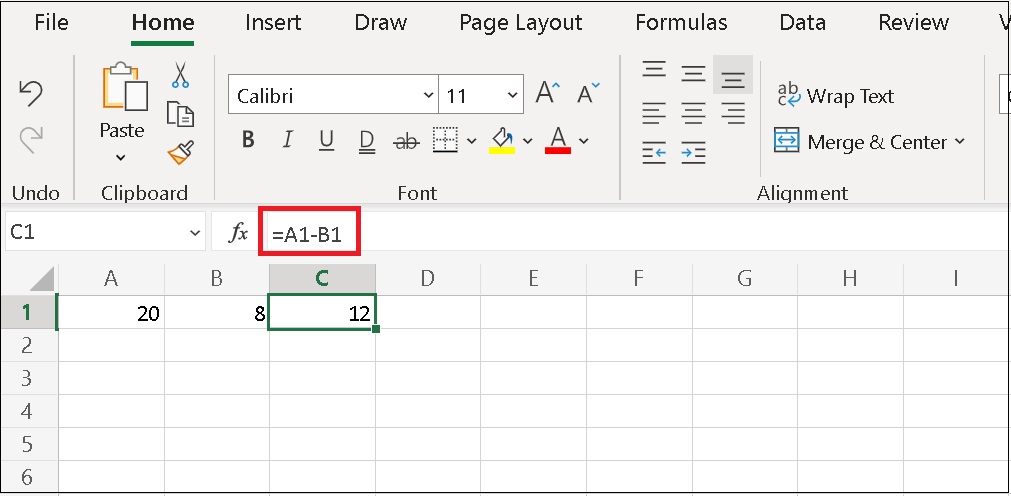Viewport: 1011px width, 496px height.
Task: Open the Page Layout tab
Action: pos(520,22)
